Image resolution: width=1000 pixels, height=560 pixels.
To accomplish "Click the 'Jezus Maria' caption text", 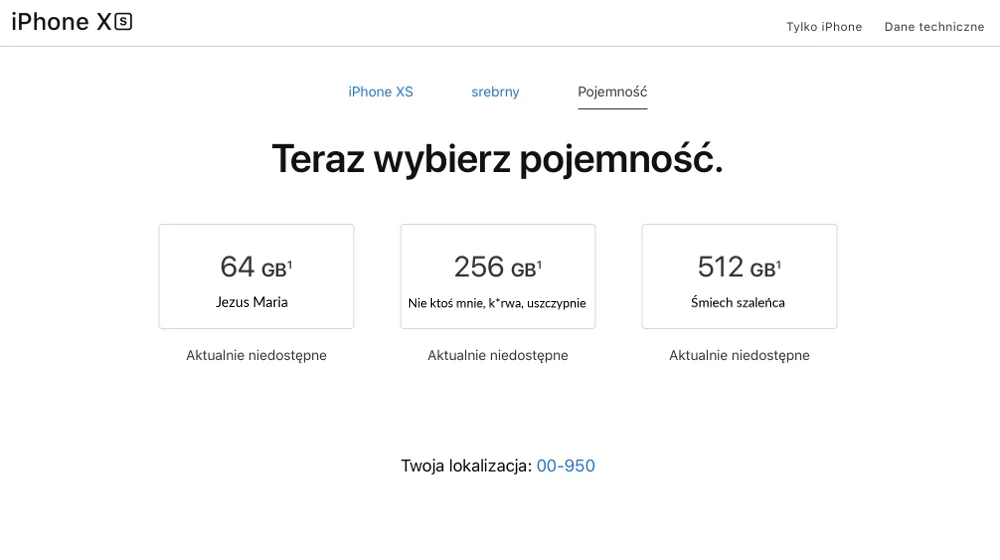I will point(252,302).
